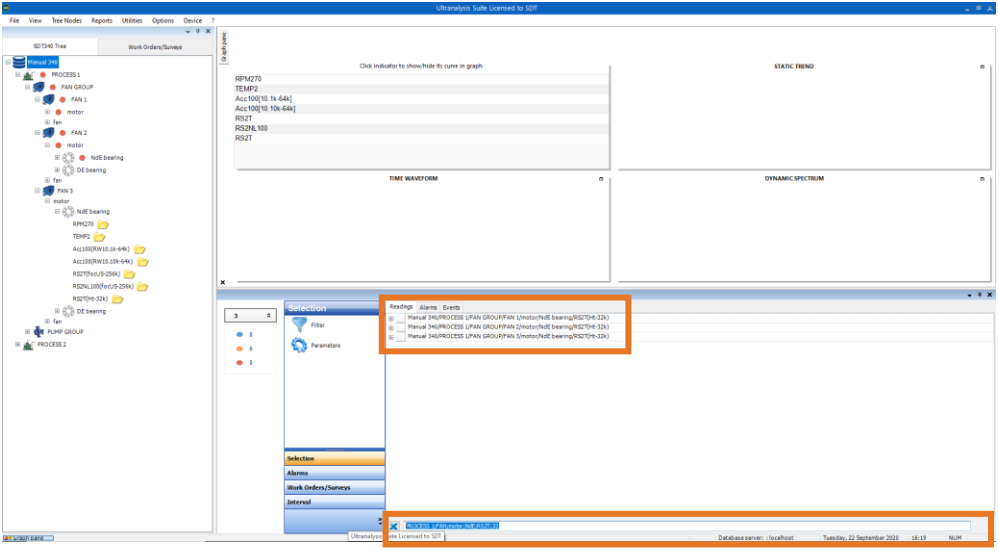
Task: Open the Interval section button
Action: (334, 502)
